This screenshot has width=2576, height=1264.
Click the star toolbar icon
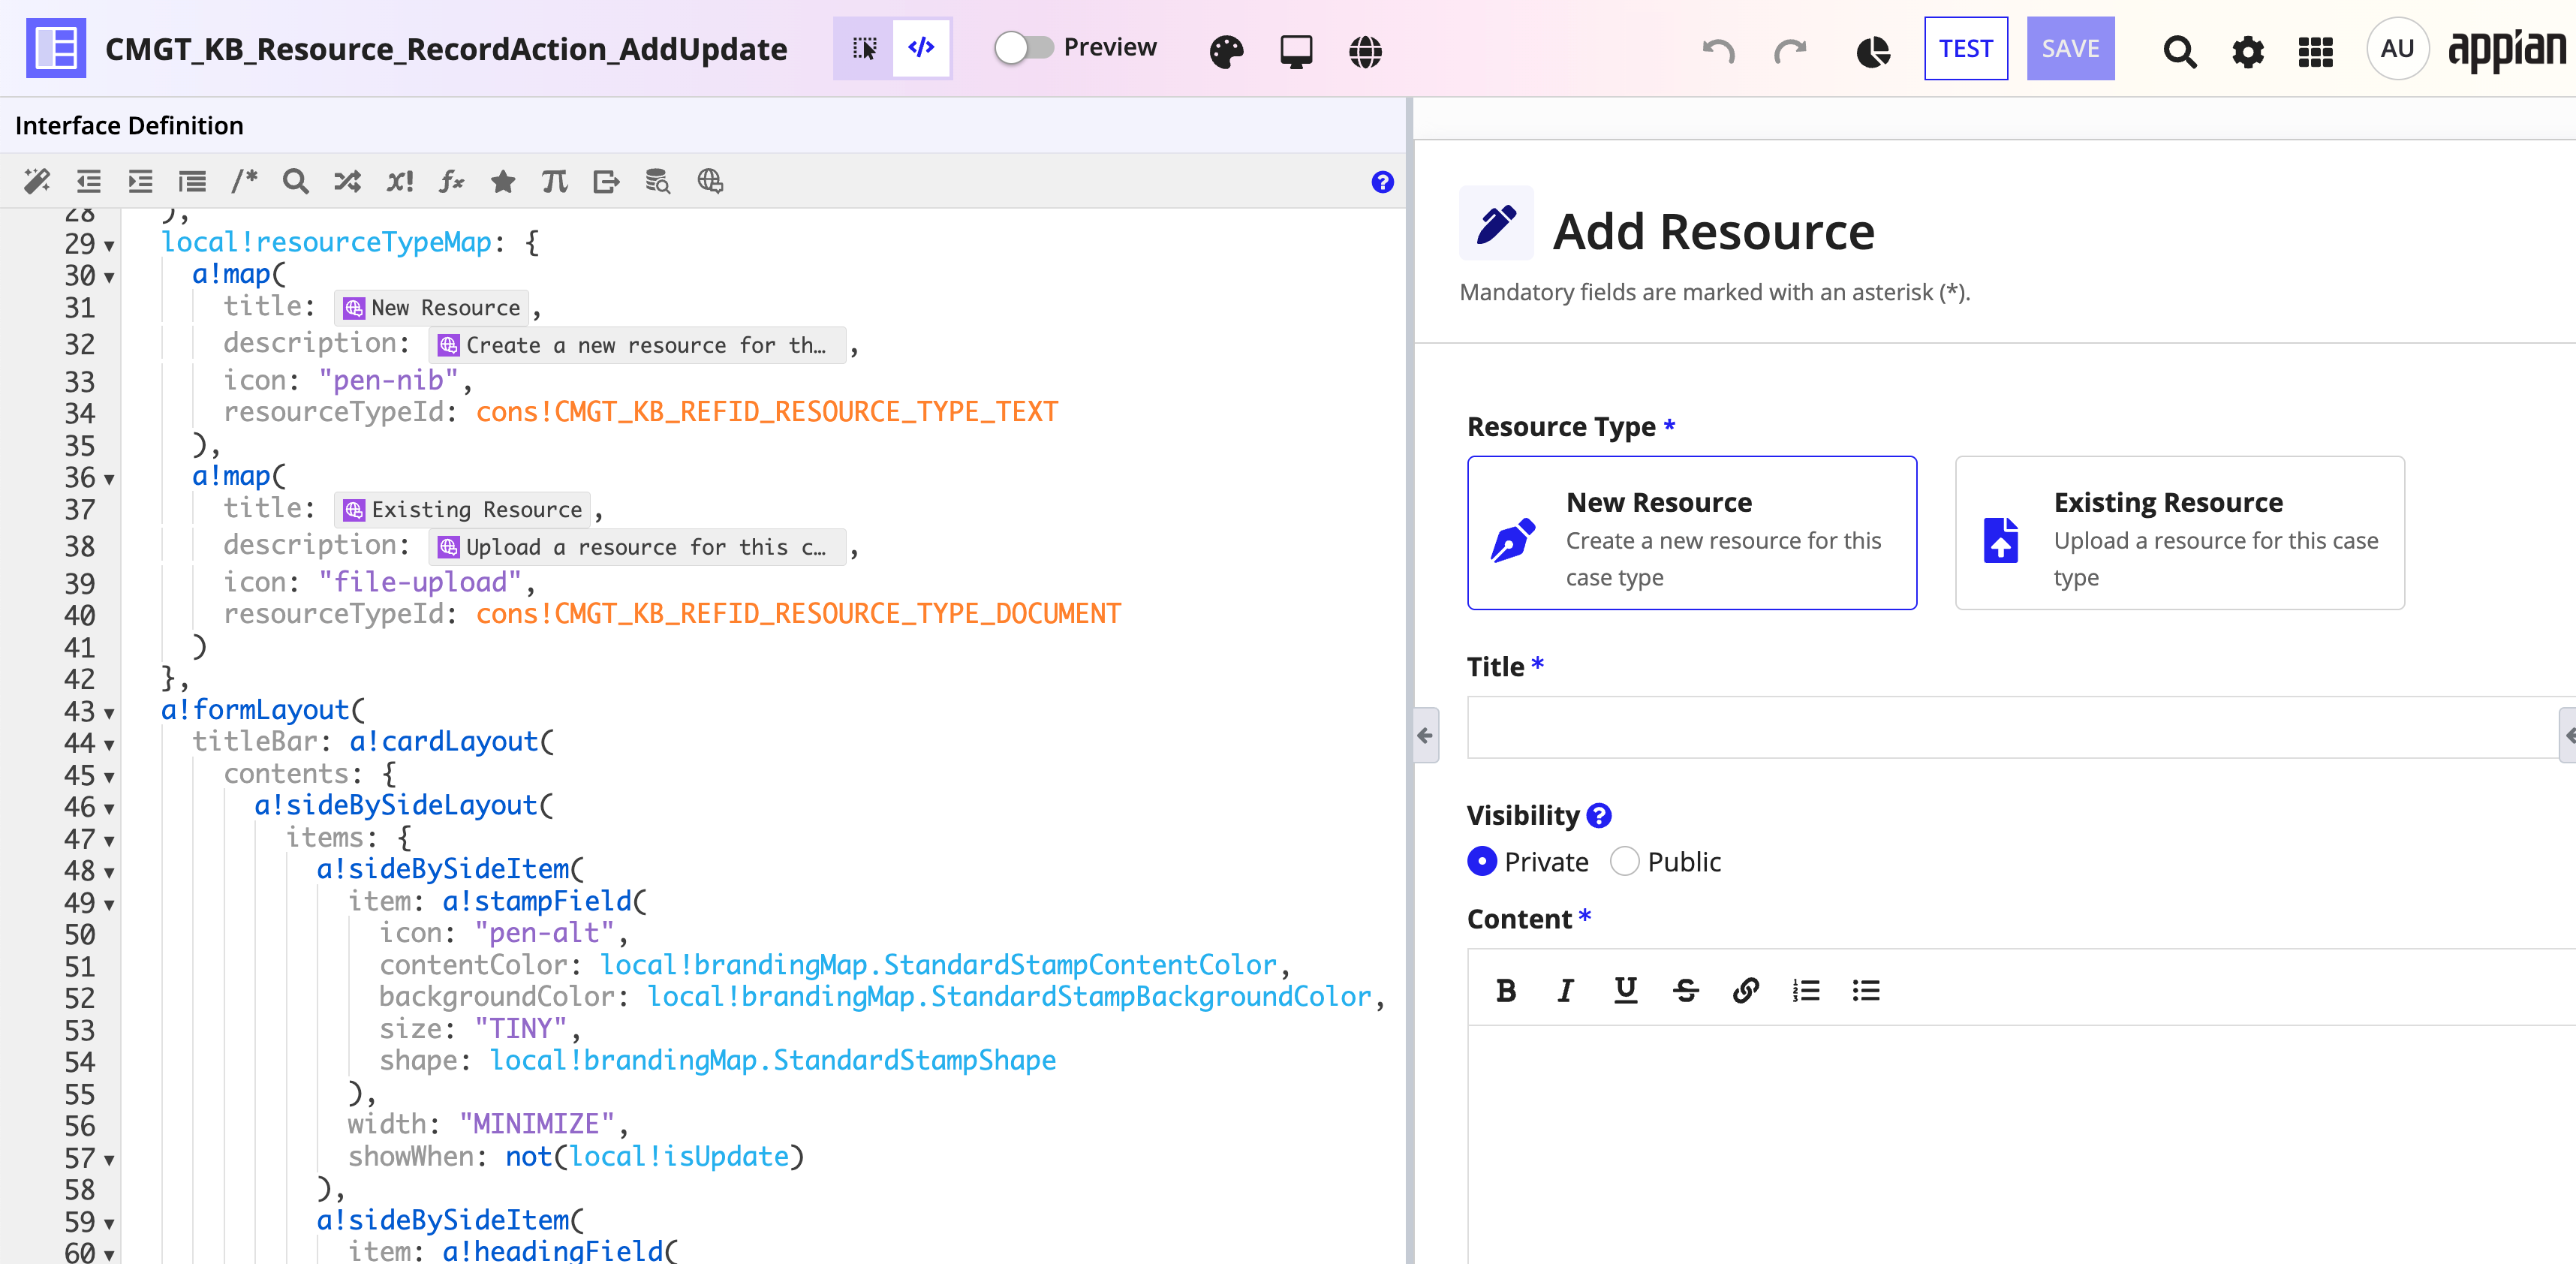[503, 181]
